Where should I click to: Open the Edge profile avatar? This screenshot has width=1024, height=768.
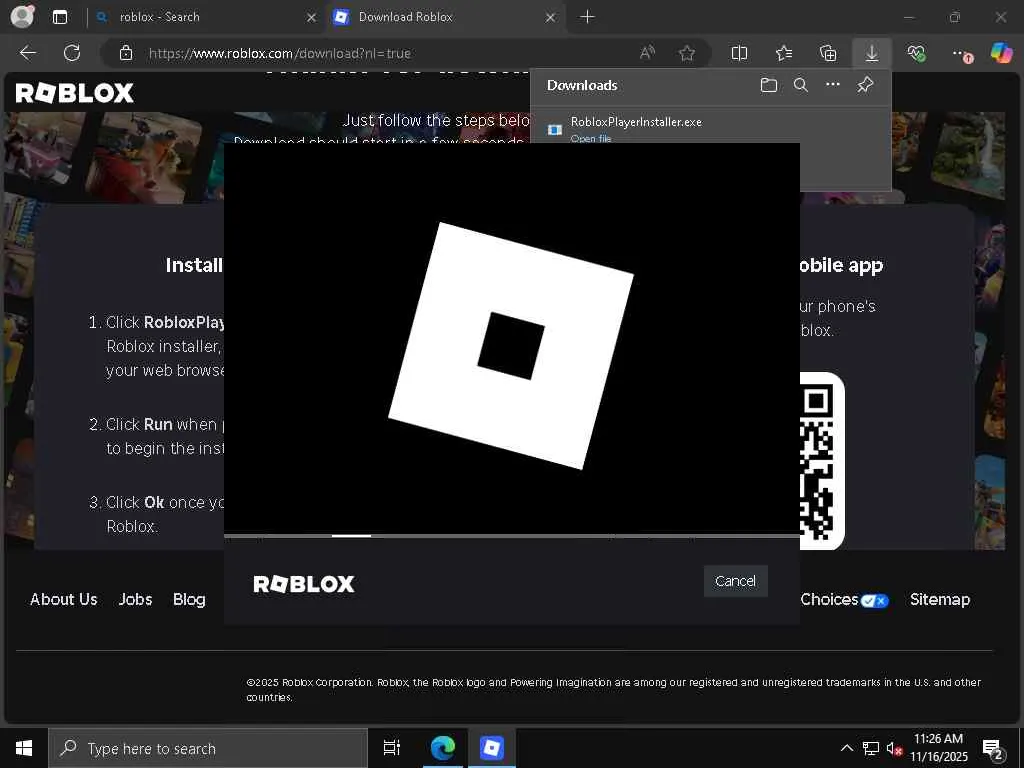pos(22,17)
